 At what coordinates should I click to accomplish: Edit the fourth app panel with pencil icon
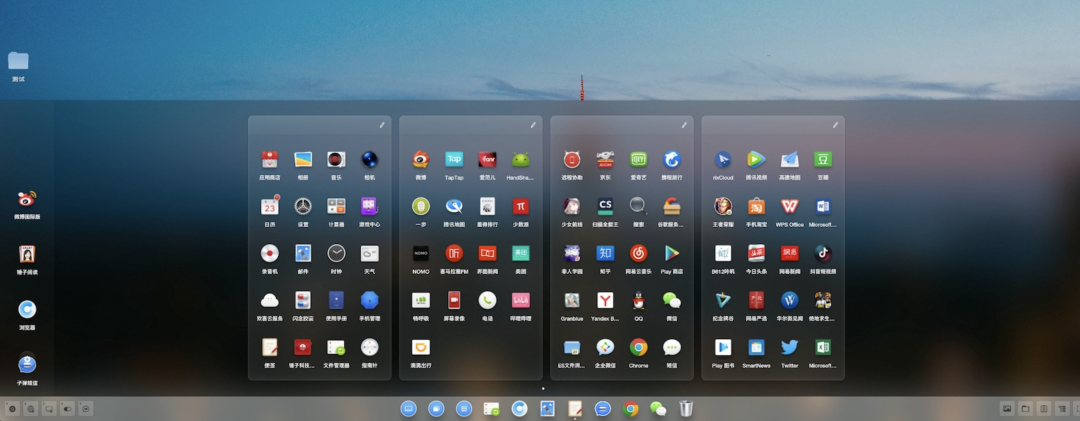[x=835, y=125]
